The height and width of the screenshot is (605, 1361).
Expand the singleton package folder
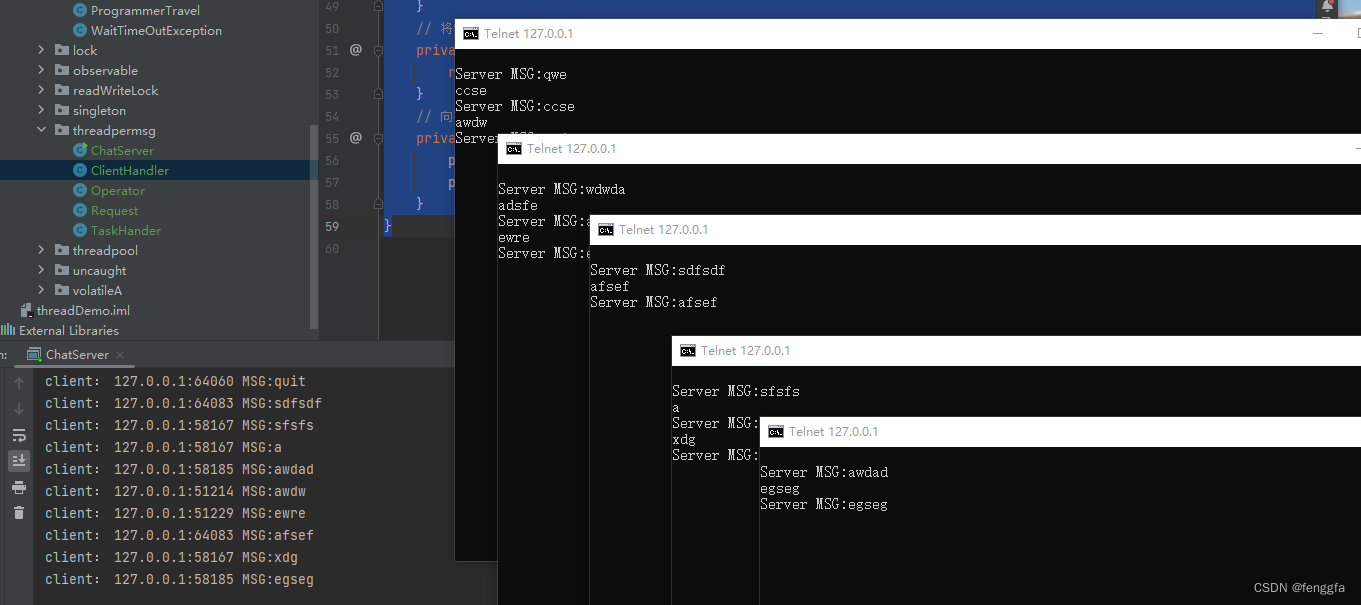click(41, 110)
